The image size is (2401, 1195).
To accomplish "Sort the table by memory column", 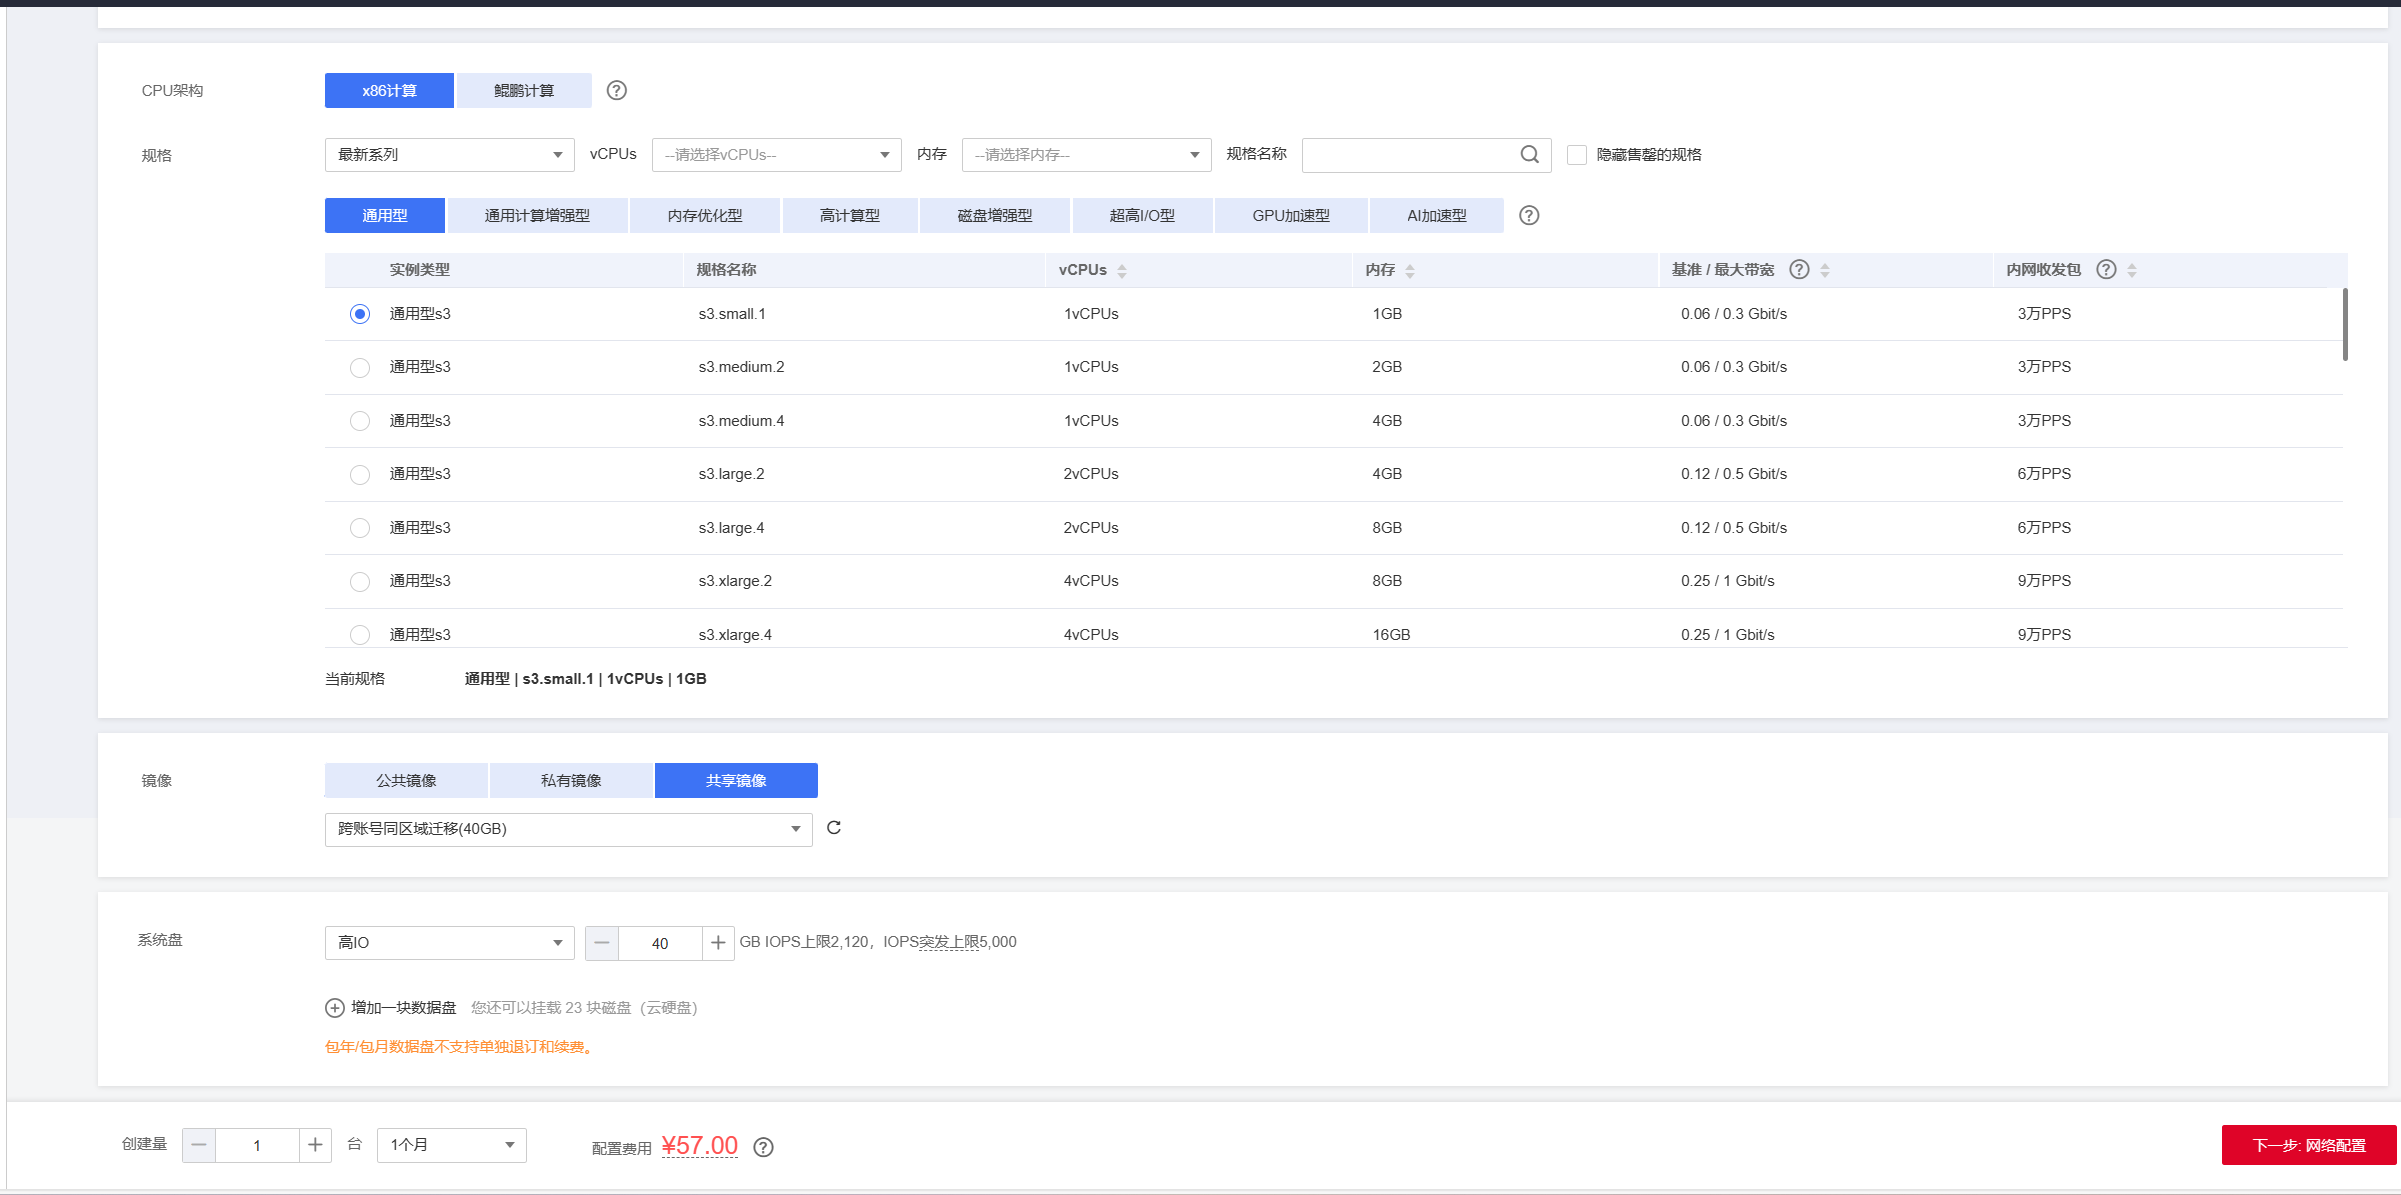I will 1410,271.
